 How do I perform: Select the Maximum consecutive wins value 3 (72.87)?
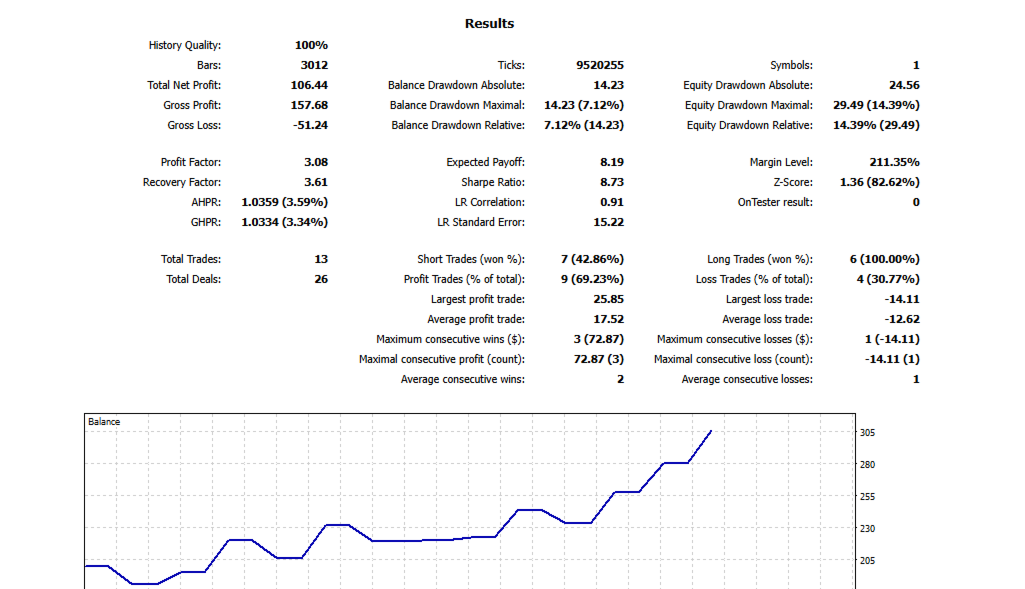[x=599, y=339]
